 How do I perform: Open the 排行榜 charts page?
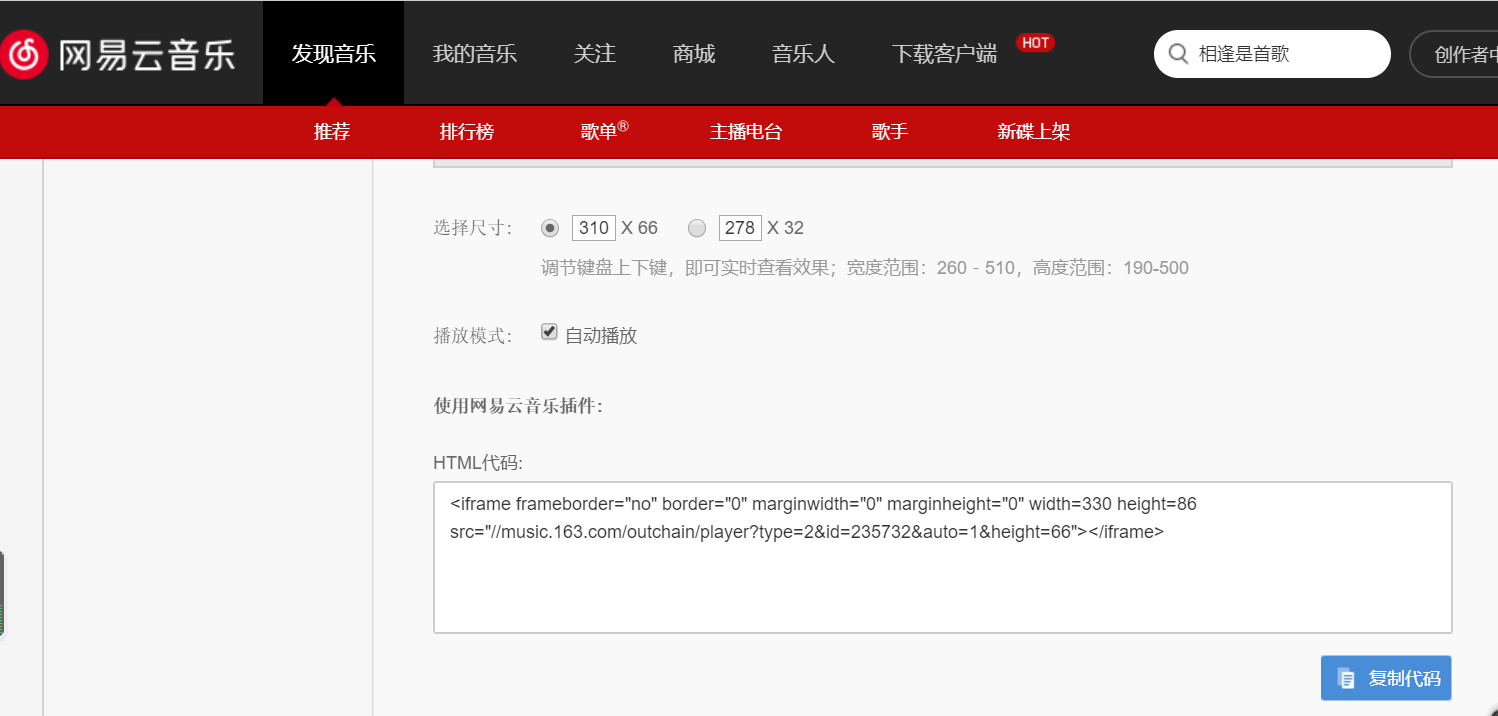coord(467,132)
